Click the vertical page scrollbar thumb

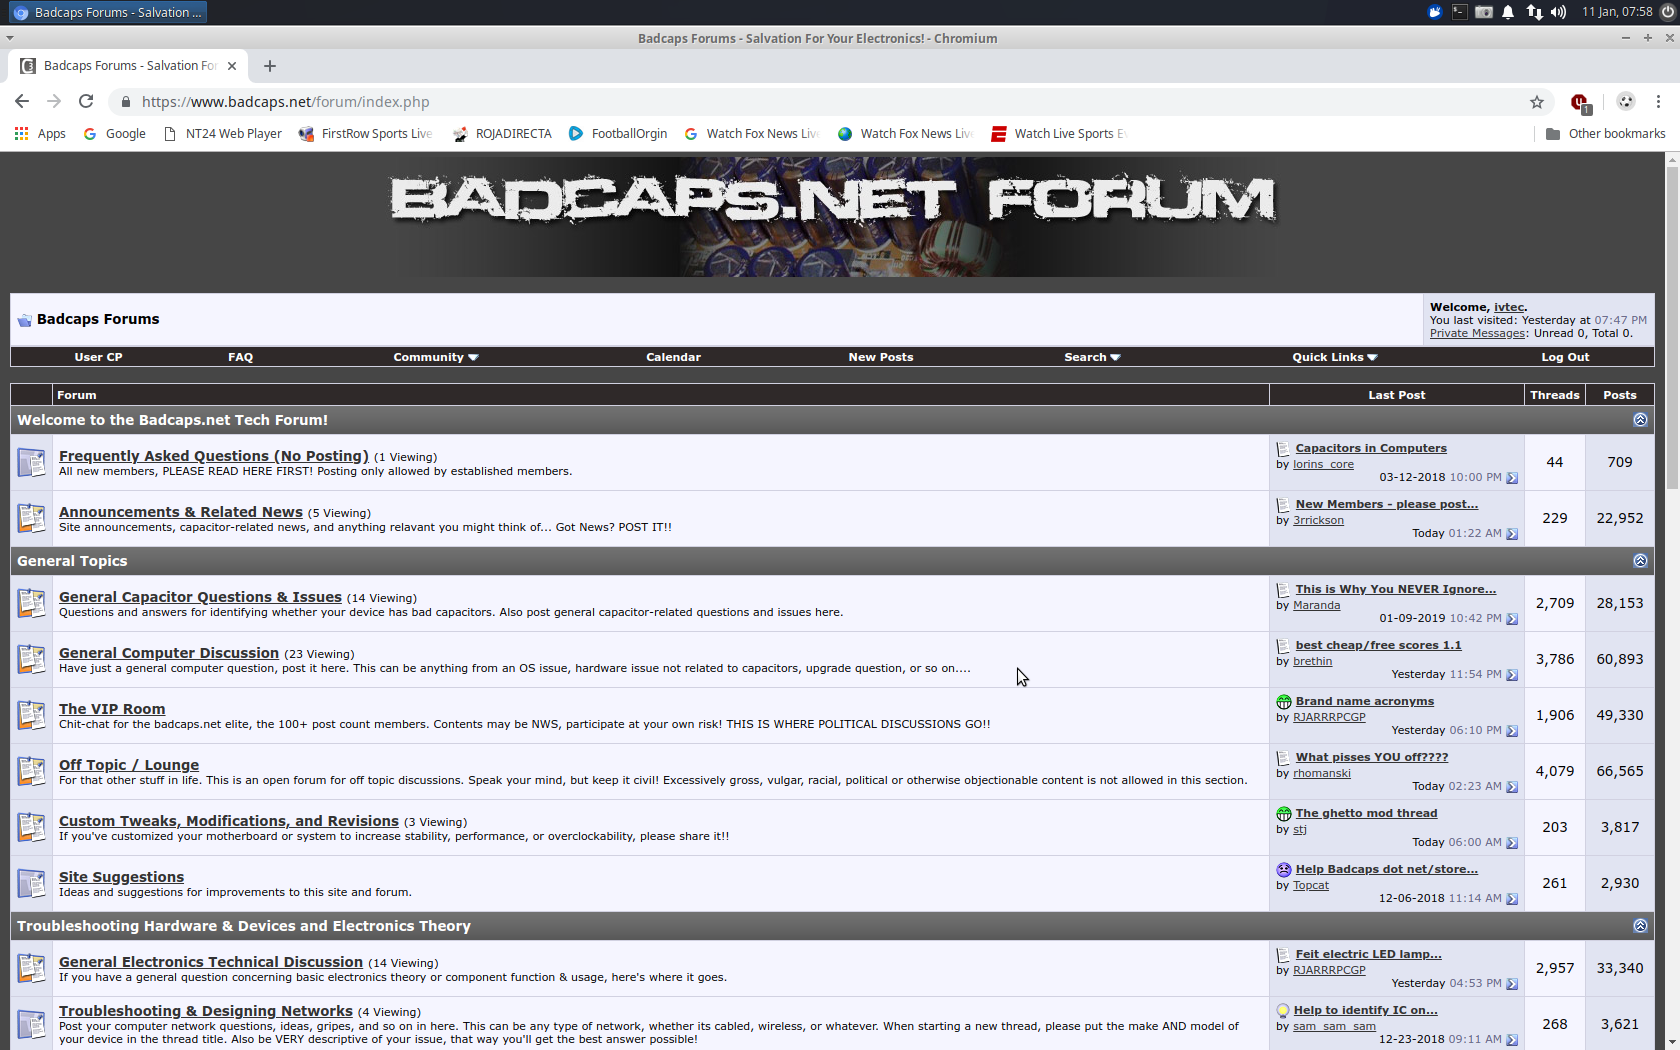[x=1671, y=327]
